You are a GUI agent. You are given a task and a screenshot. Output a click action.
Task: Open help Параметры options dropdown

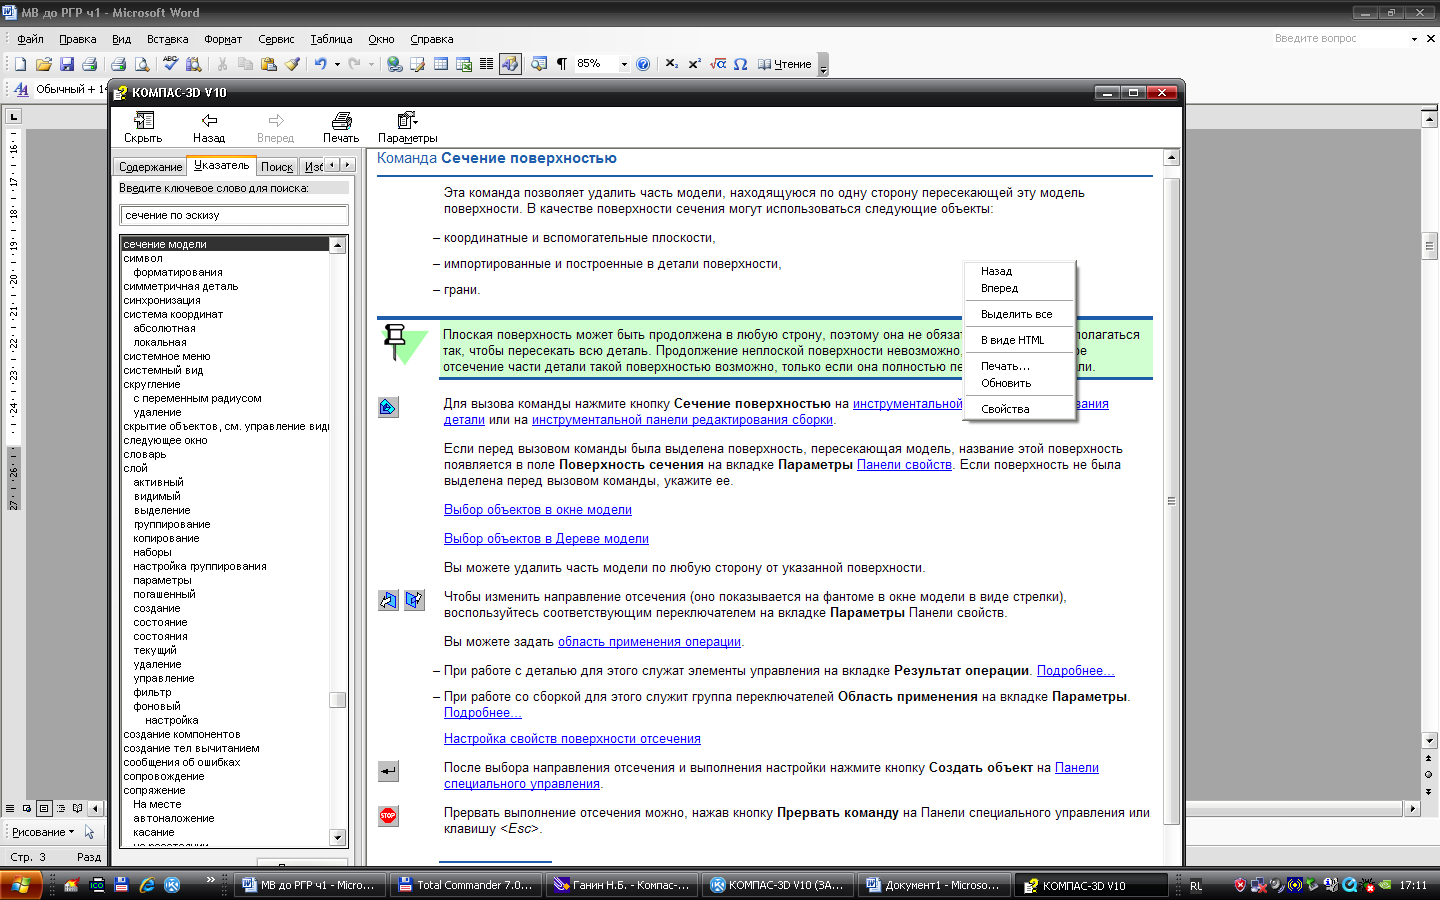point(407,127)
